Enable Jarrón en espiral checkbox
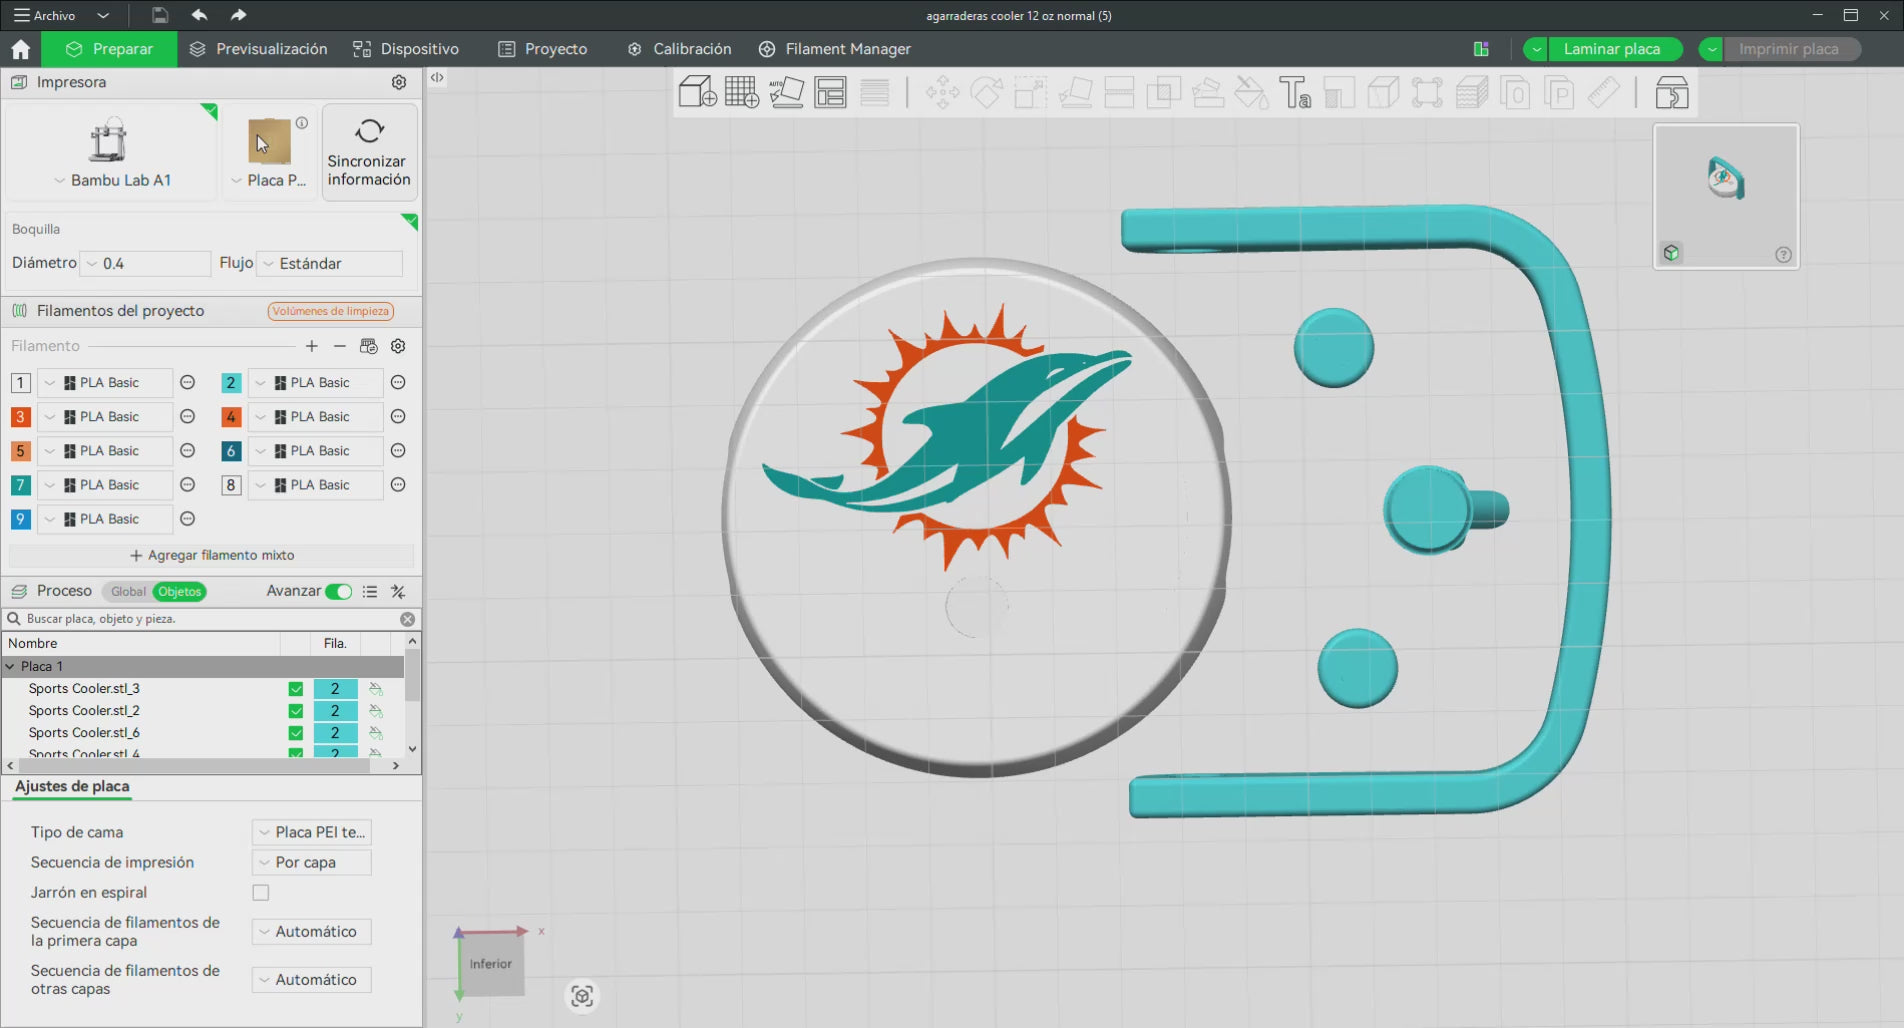This screenshot has height=1028, width=1904. 261,892
